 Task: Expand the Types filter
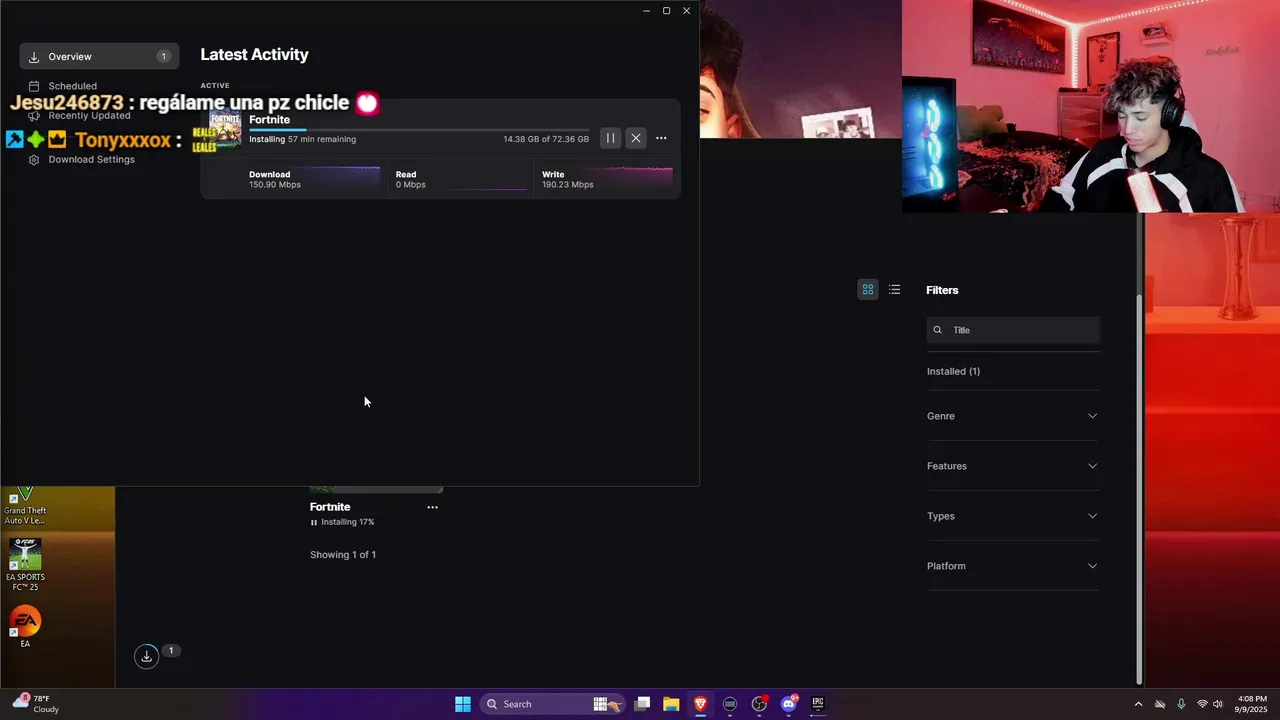[1013, 516]
